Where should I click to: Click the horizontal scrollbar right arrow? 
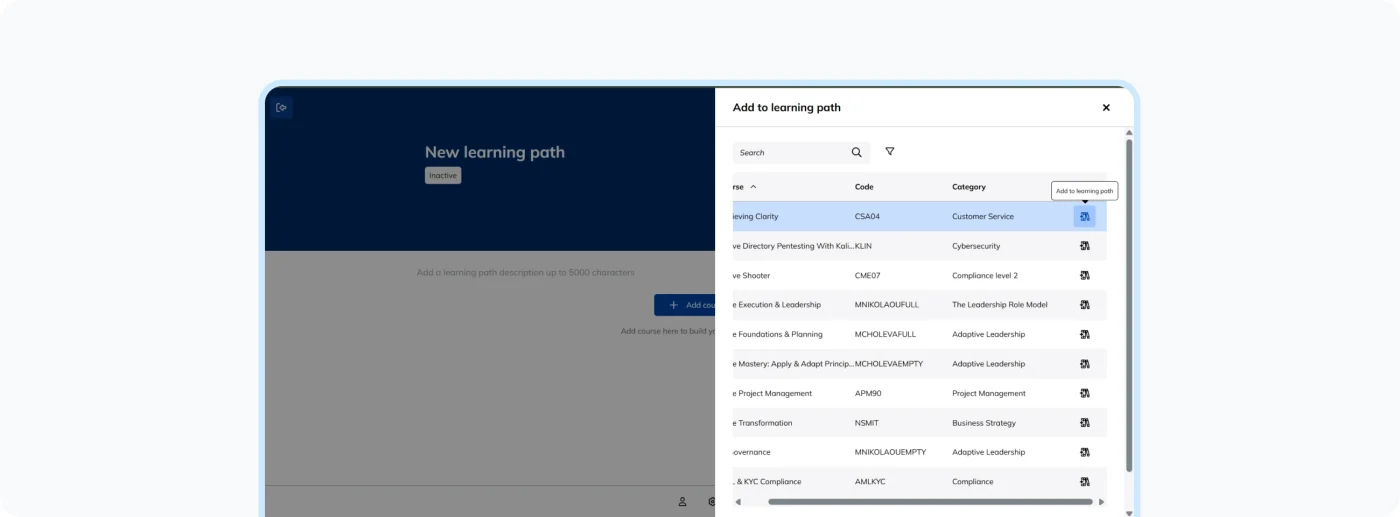click(1101, 502)
